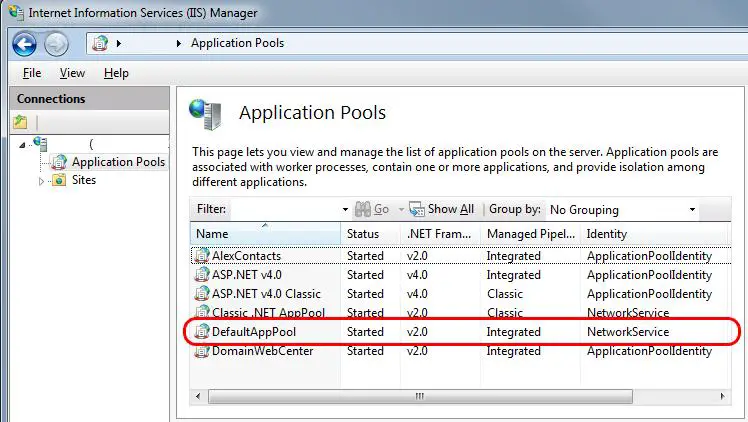Viewport: 748px width, 422px height.
Task: Click the Show All filter icon
Action: 416,209
